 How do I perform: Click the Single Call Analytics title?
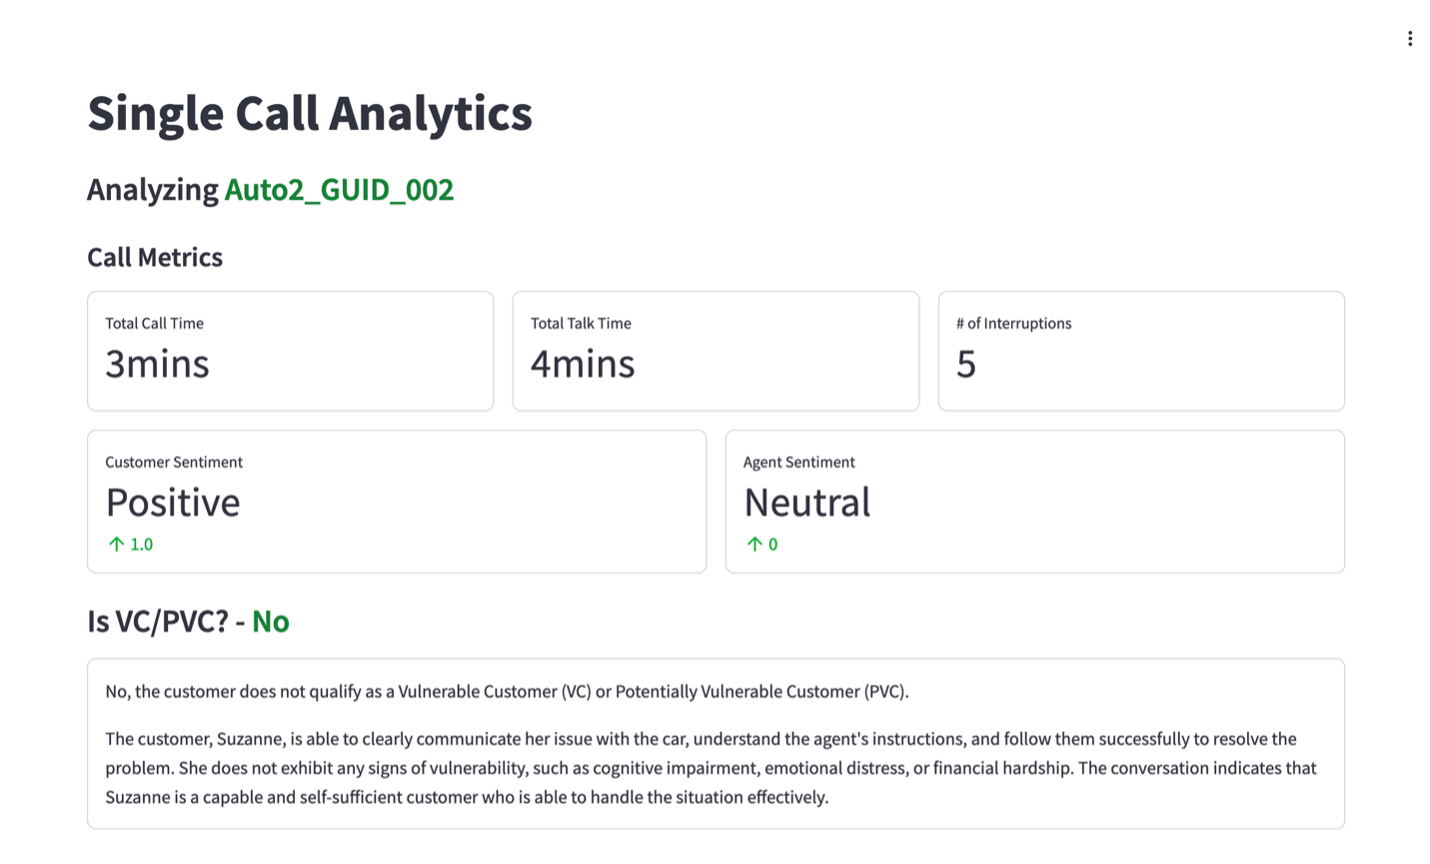pyautogui.click(x=310, y=113)
